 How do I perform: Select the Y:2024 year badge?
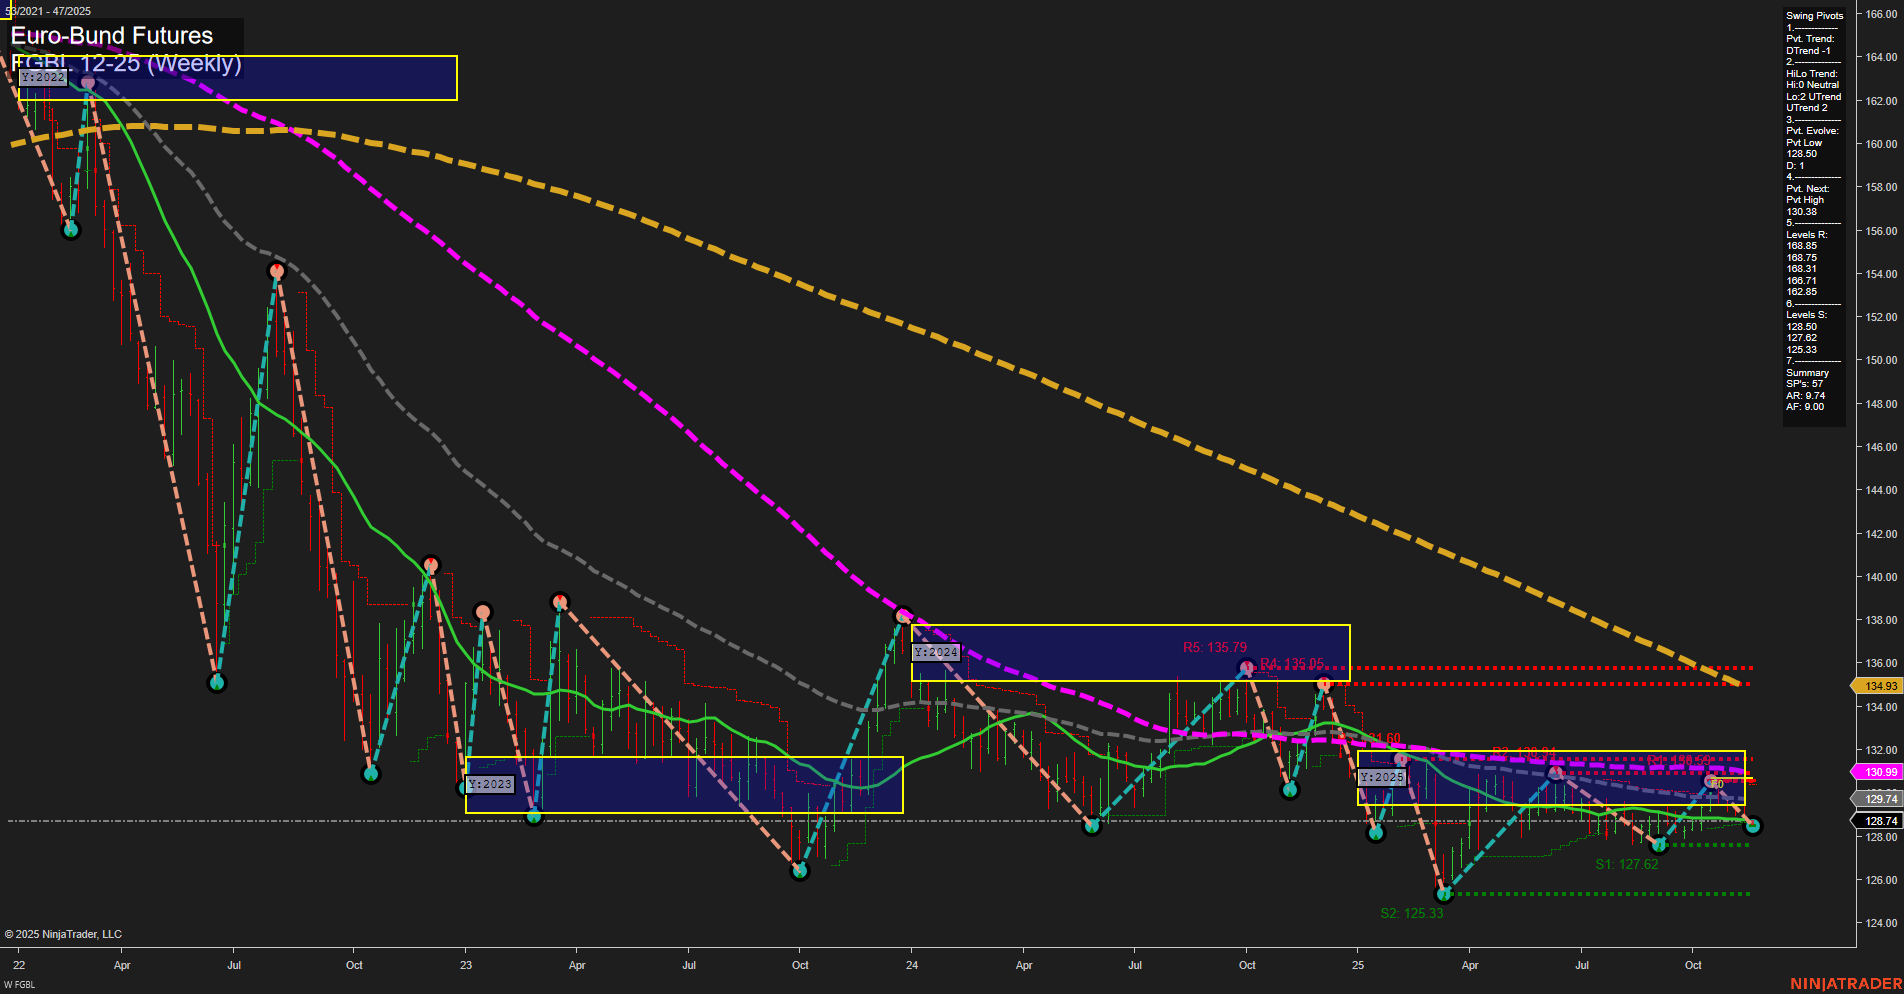click(936, 651)
